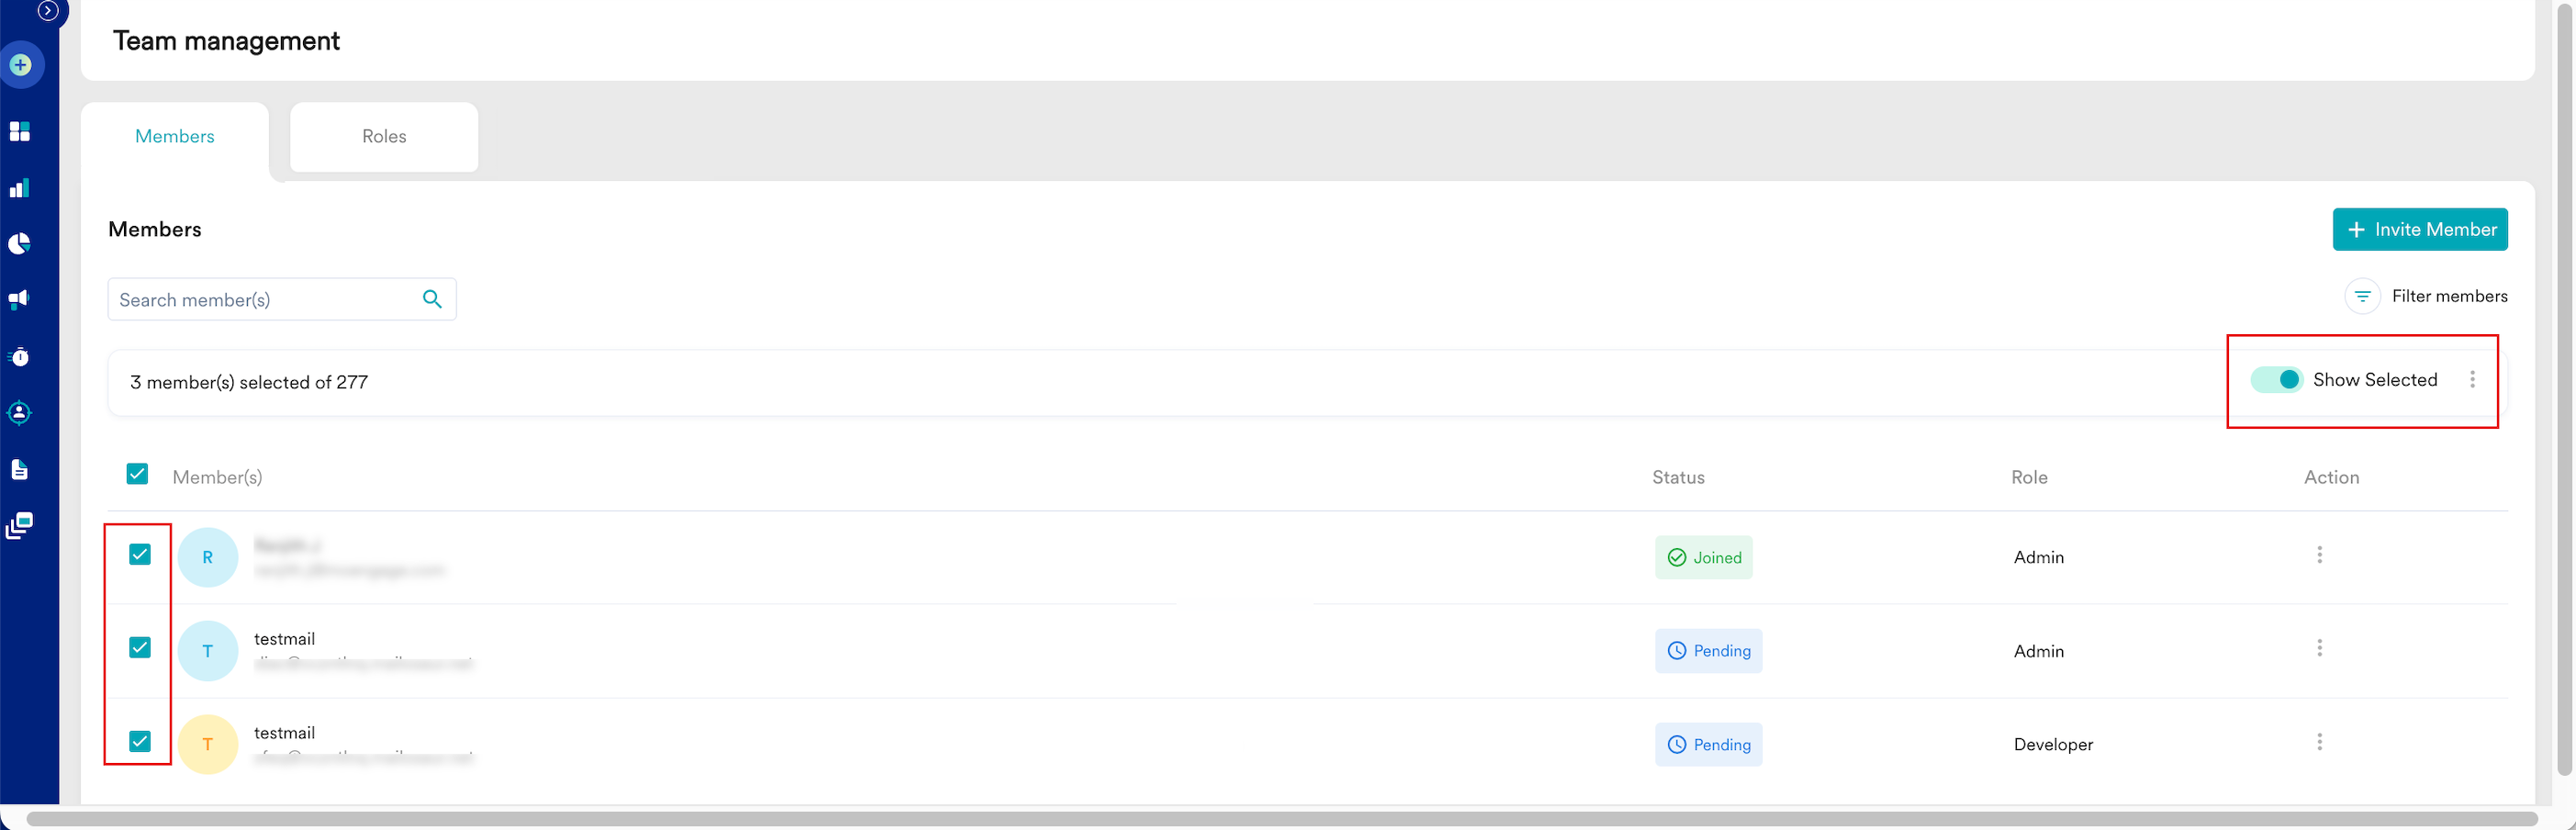Screen dimensions: 2576x830
Task: Open bulk actions menu beside Show Selected
Action: point(2472,379)
